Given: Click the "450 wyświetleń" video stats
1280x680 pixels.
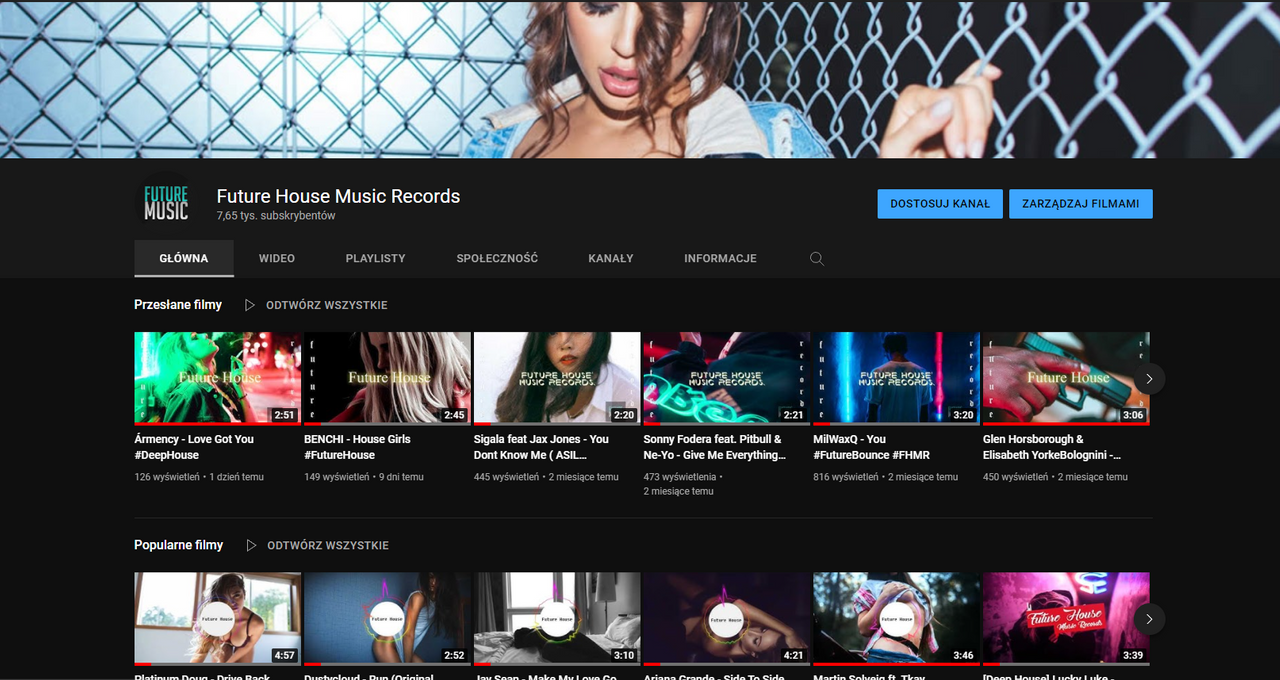Looking at the screenshot, I should 1055,477.
